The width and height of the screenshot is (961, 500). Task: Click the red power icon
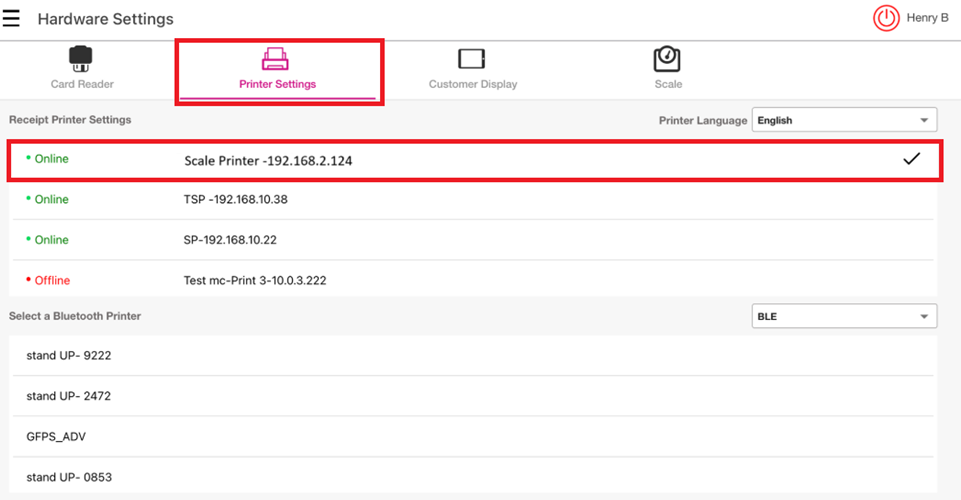pos(886,18)
